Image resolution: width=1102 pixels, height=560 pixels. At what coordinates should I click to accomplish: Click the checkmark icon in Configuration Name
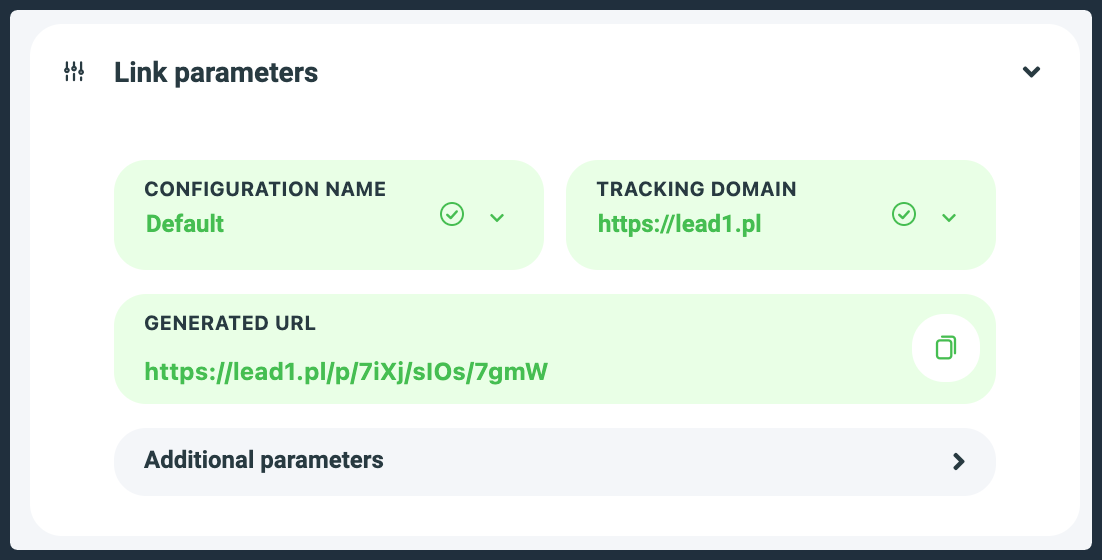tap(452, 215)
